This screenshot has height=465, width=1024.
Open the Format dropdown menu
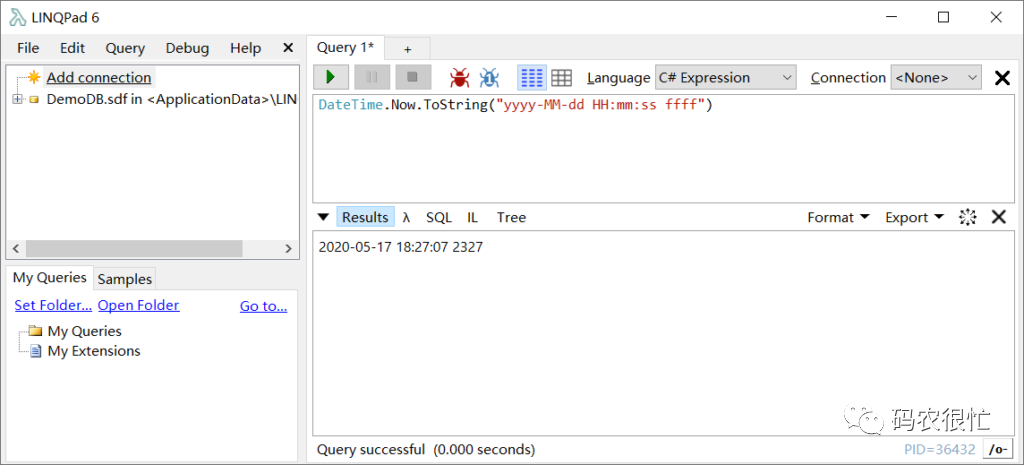pyautogui.click(x=839, y=217)
